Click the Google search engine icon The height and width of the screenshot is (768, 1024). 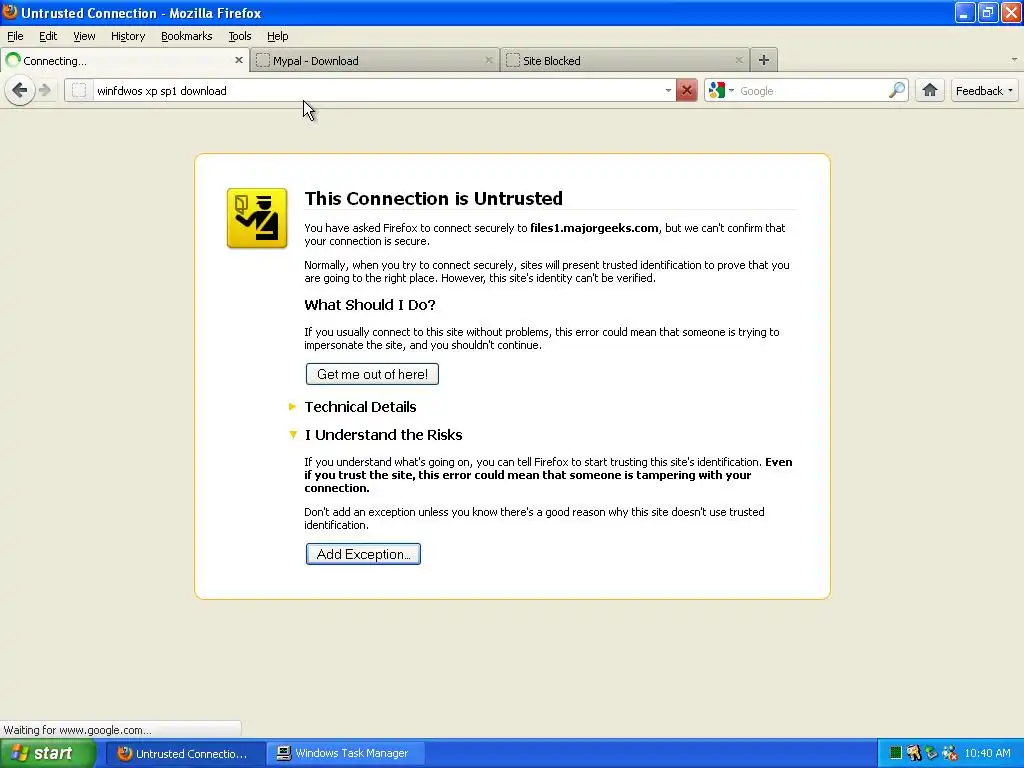(716, 91)
